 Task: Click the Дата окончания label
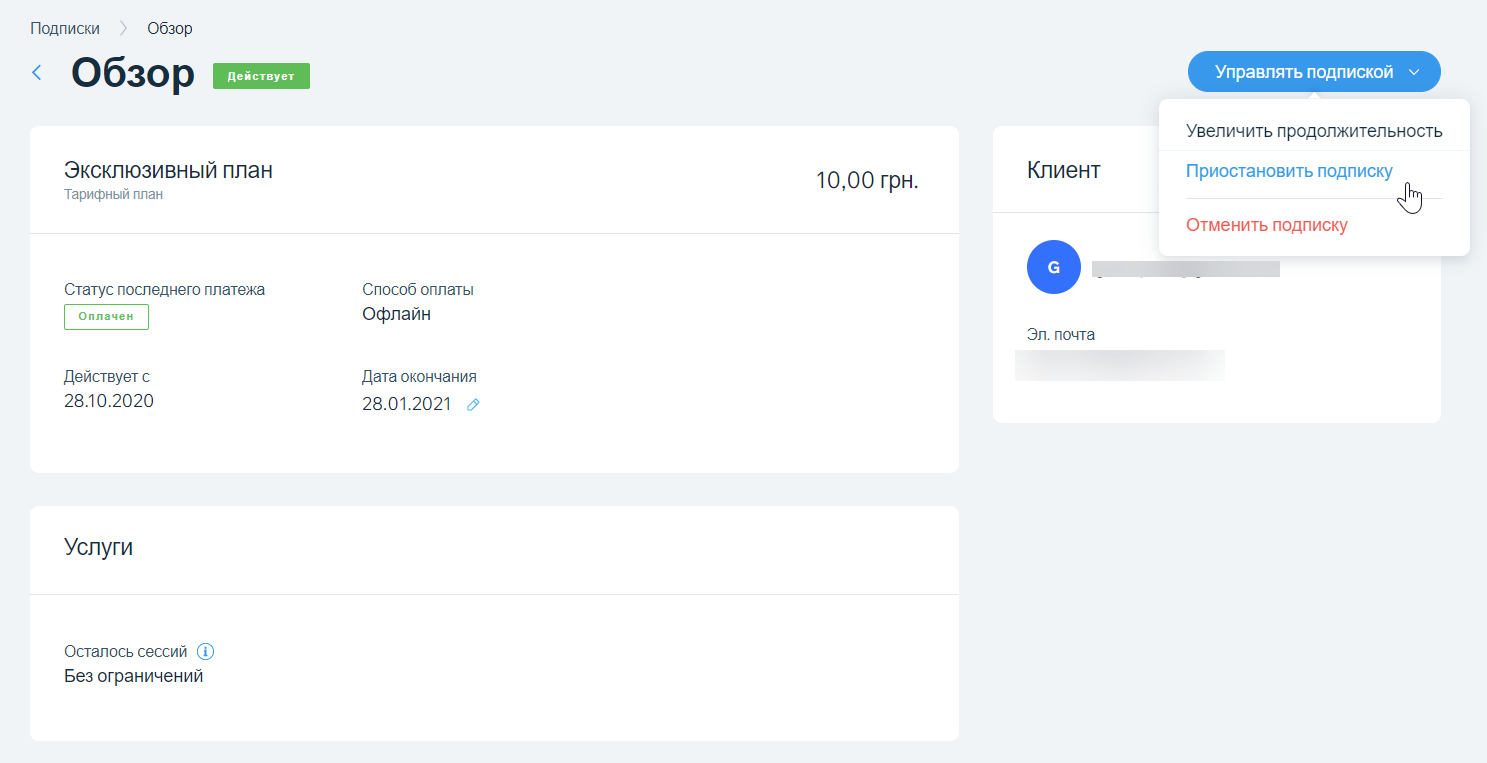419,377
